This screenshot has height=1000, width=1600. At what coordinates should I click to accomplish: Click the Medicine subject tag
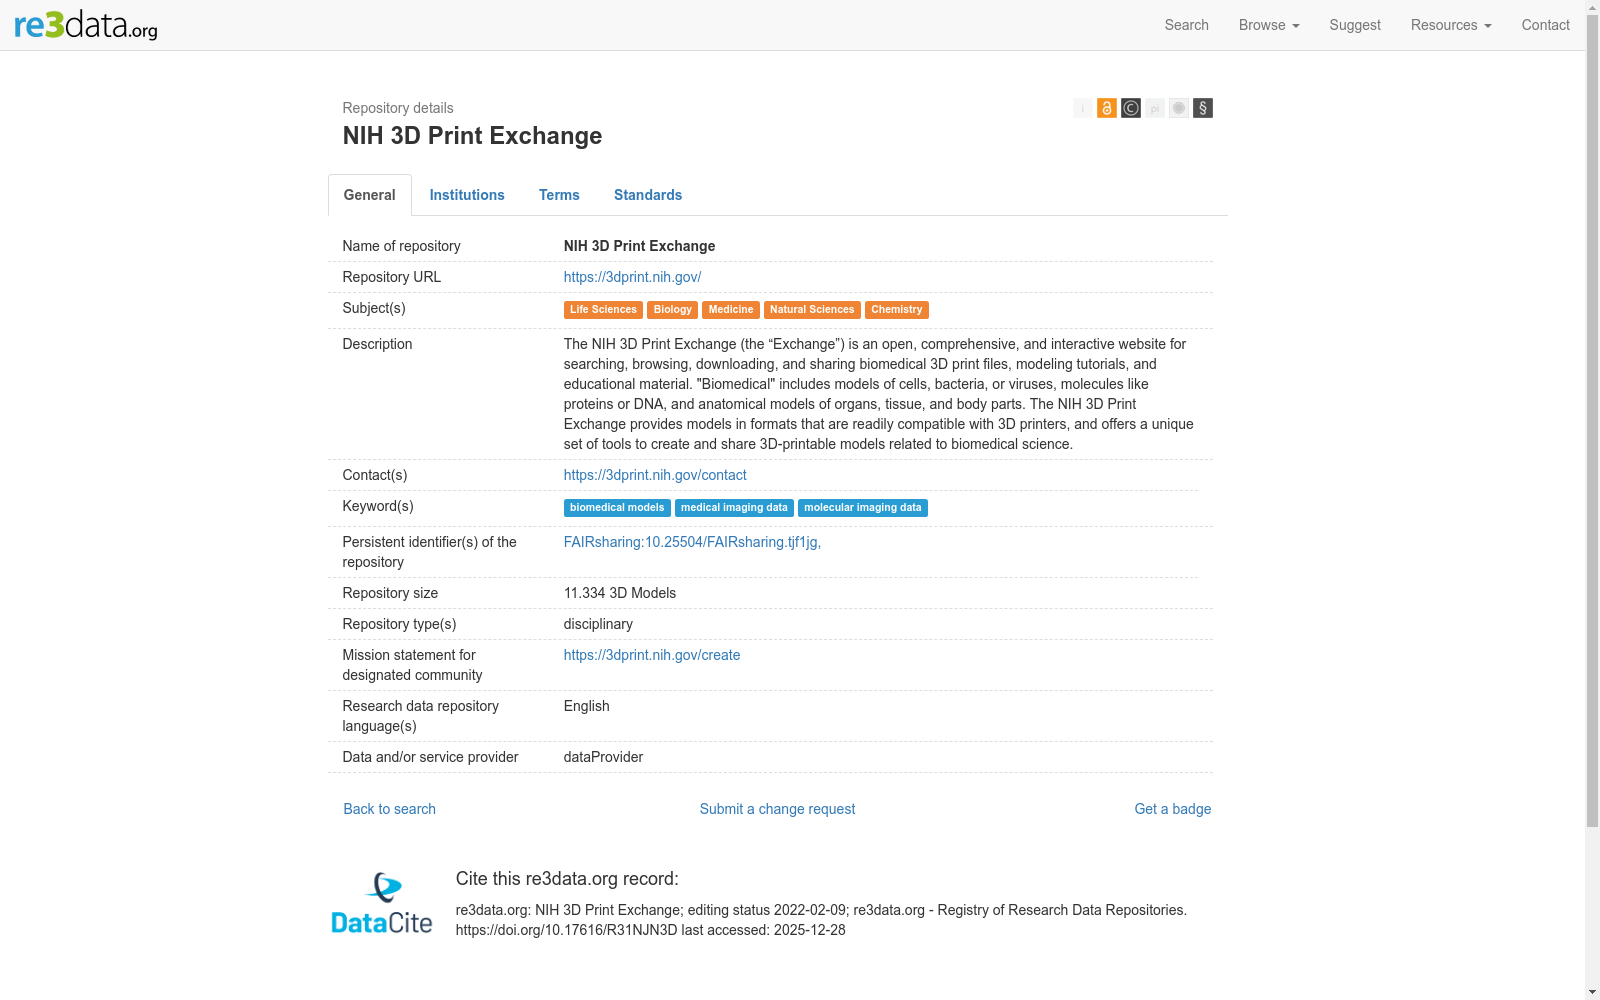731,310
